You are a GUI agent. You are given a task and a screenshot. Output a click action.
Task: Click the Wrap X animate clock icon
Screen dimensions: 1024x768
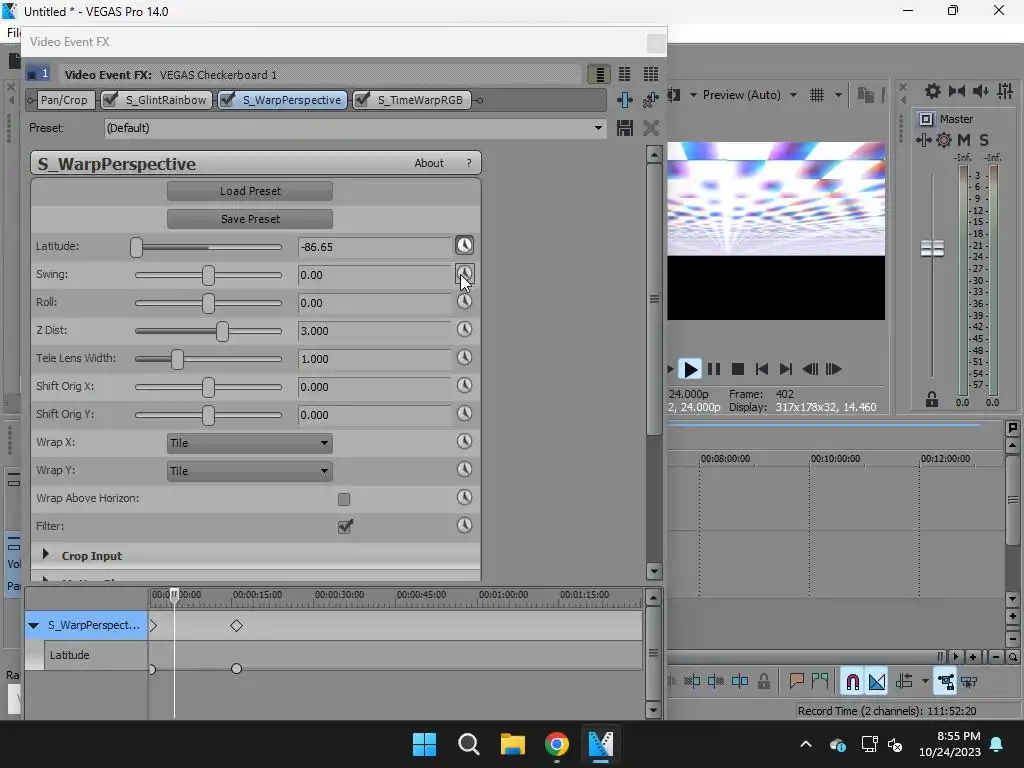(x=464, y=442)
